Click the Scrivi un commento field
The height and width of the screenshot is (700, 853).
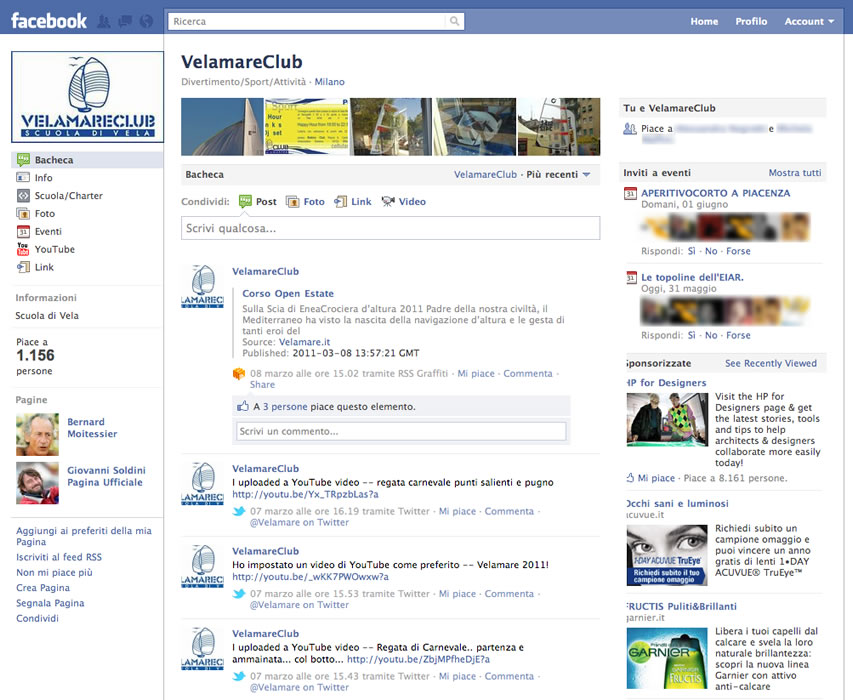coord(401,431)
